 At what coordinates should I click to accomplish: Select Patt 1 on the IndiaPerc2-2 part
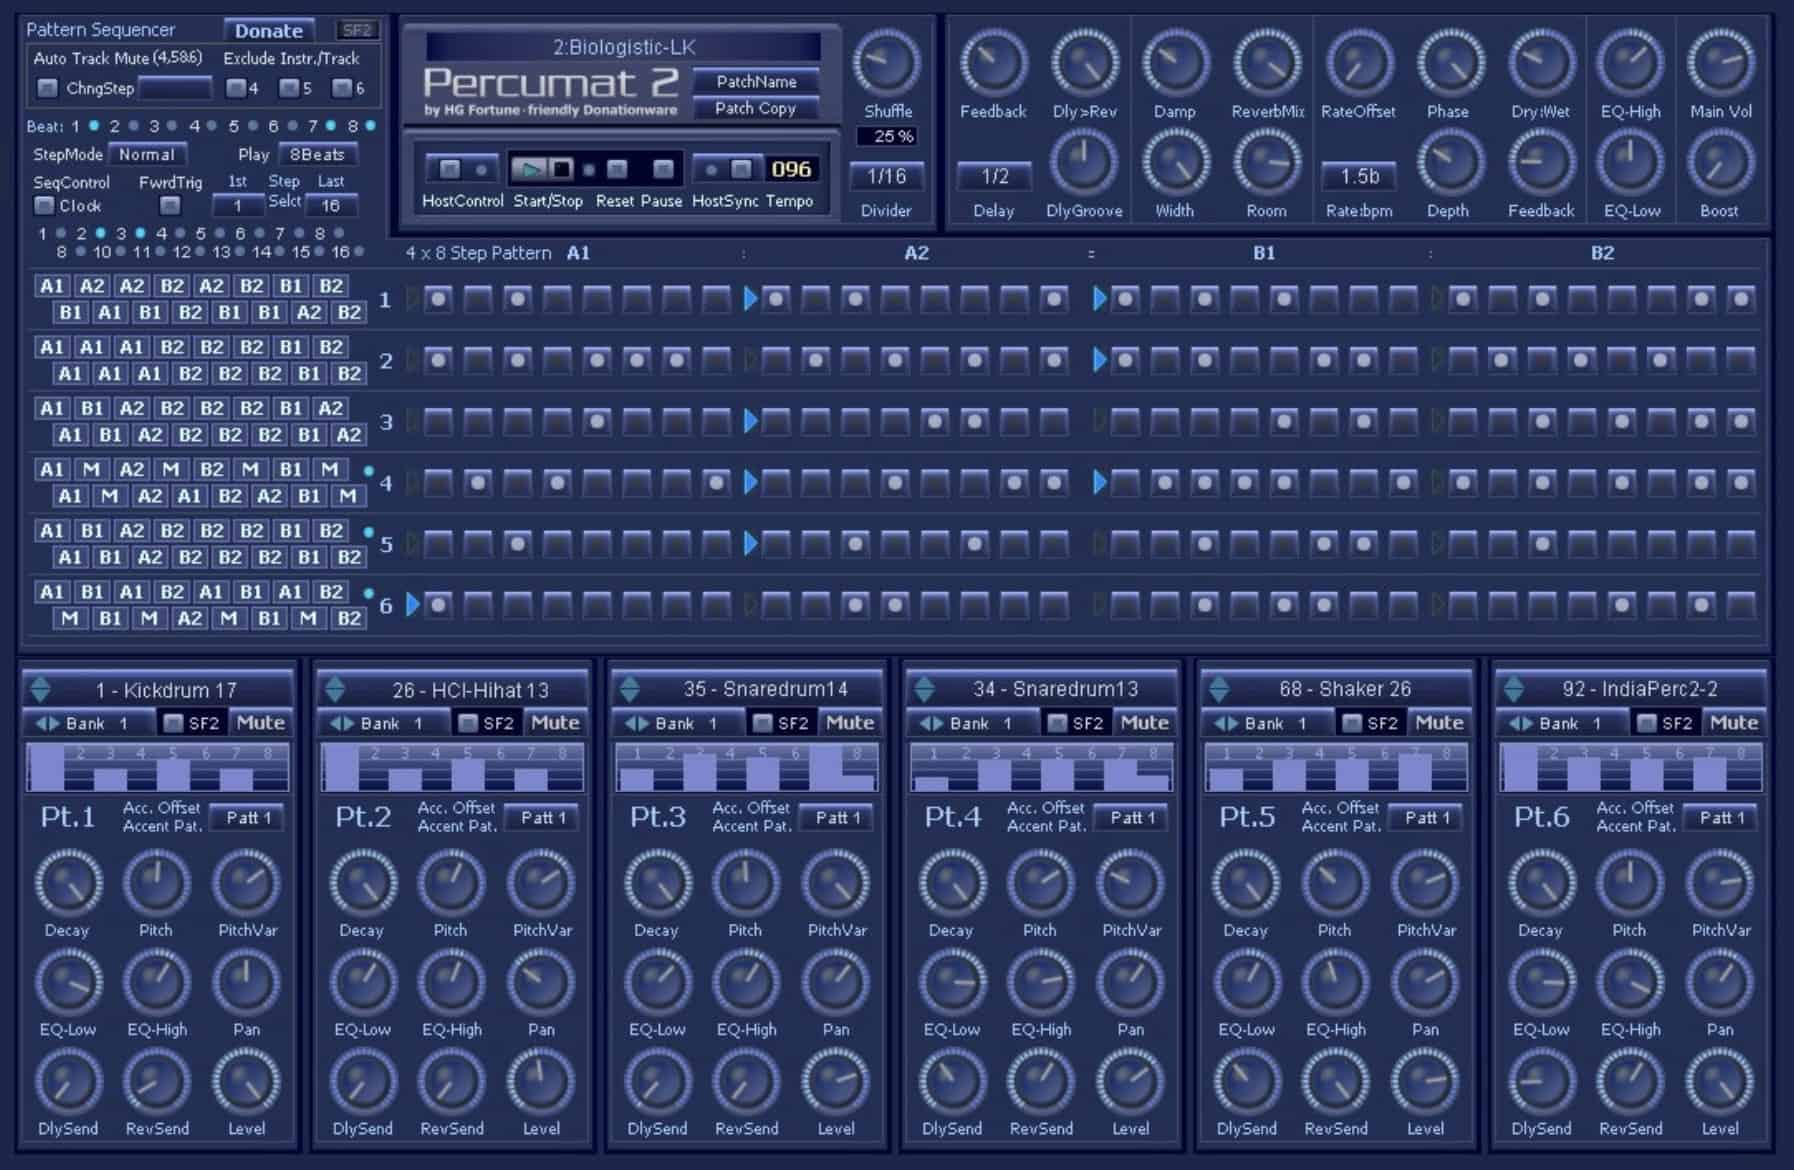tap(1720, 817)
